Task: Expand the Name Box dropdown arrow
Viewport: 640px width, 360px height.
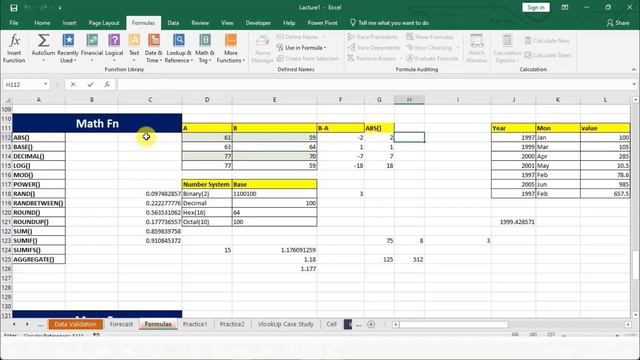Action: click(45, 84)
